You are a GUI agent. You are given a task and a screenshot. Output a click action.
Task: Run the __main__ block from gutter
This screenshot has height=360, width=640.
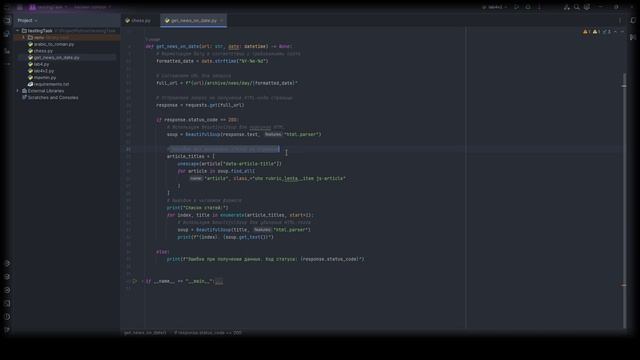pos(135,281)
